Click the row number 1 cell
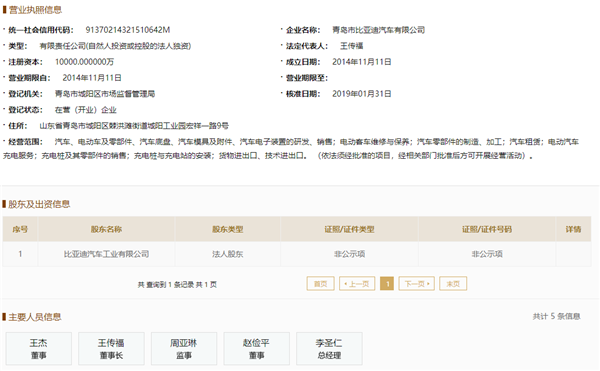Screen dimensions: 600x371 pos(20,254)
